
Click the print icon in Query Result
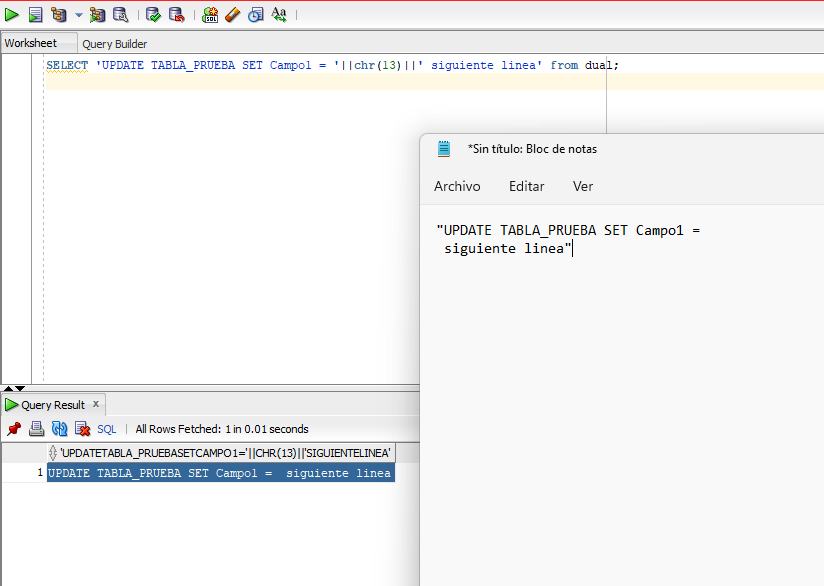click(36, 429)
